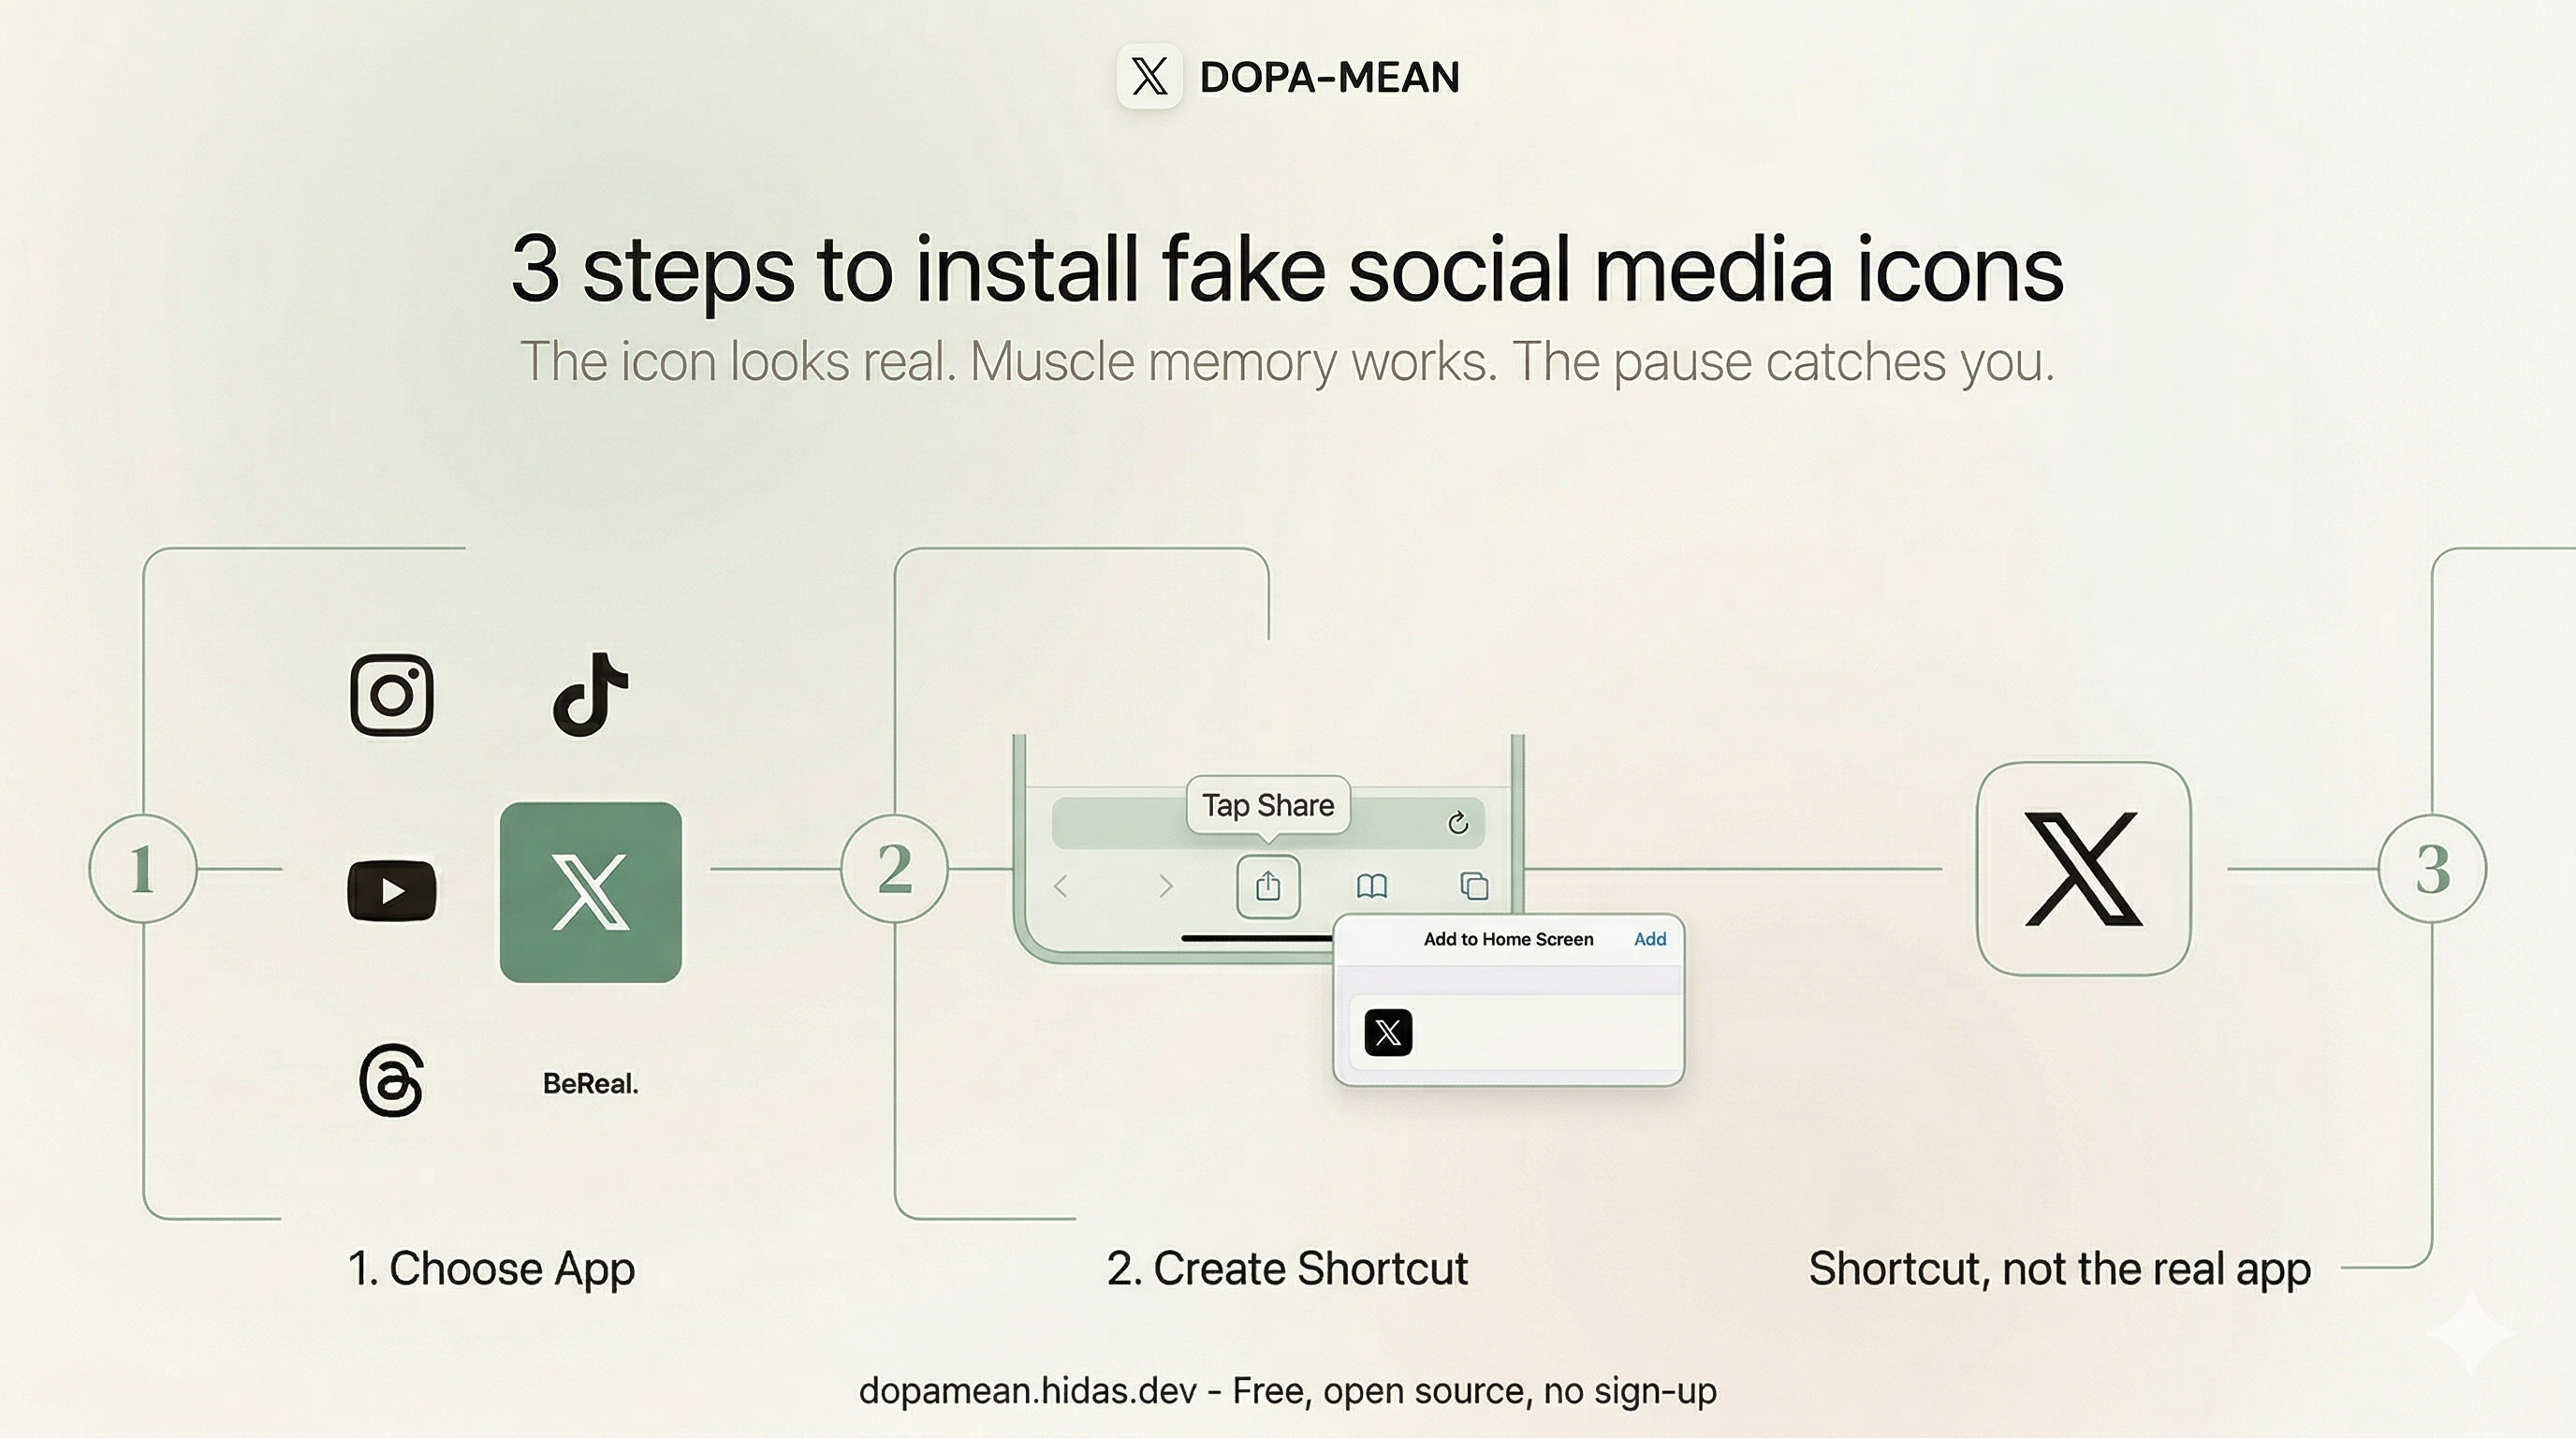The height and width of the screenshot is (1438, 2576).
Task: Tap the Share icon in browser toolbar
Action: pos(1268,886)
